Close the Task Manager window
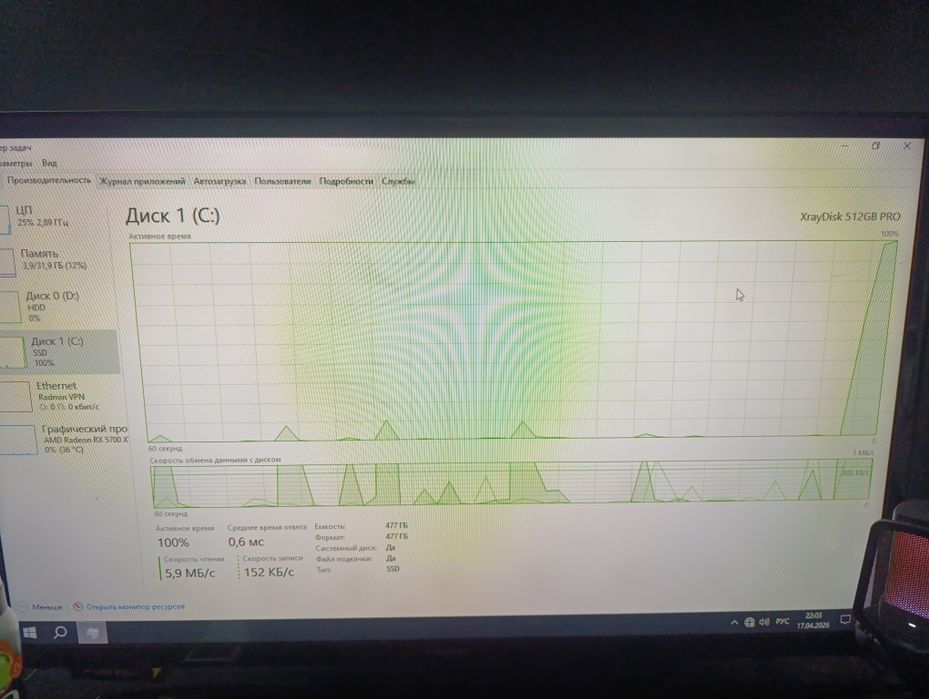Screen dimensions: 929x699 (906, 146)
